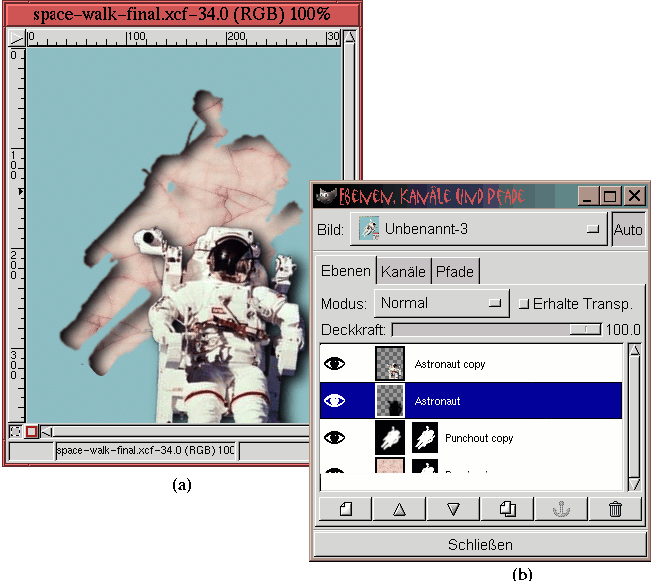This screenshot has width=651, height=581.
Task: Enable the Erhalte Transp. checkbox
Action: pyautogui.click(x=523, y=303)
